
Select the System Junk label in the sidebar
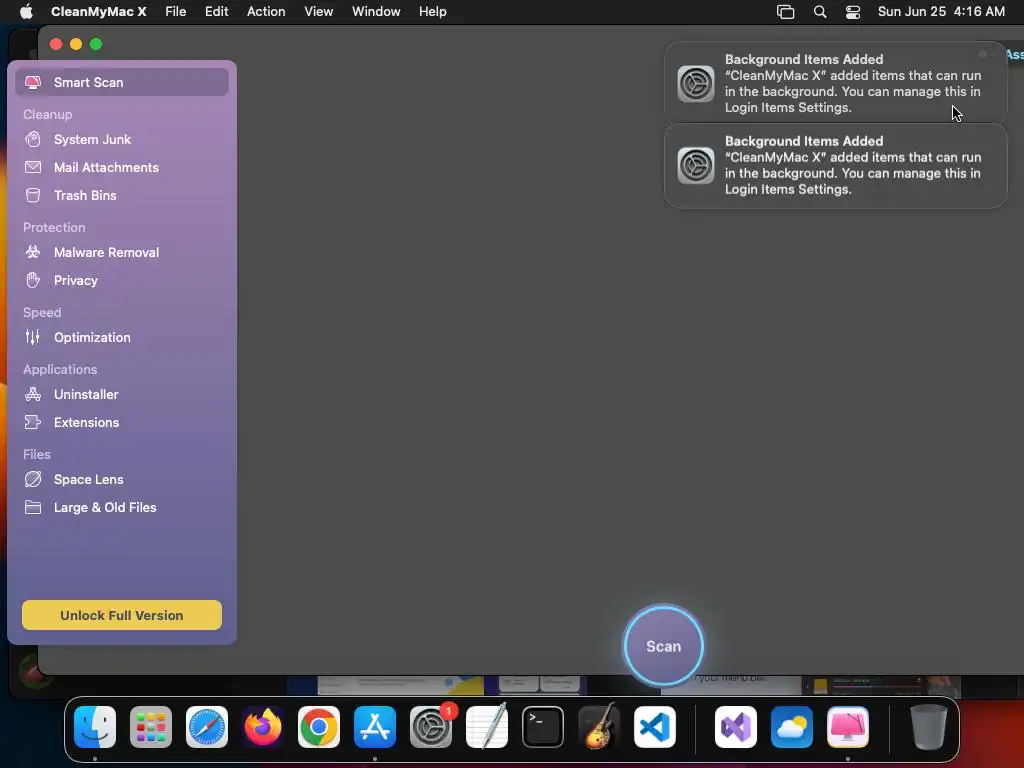[x=92, y=139]
